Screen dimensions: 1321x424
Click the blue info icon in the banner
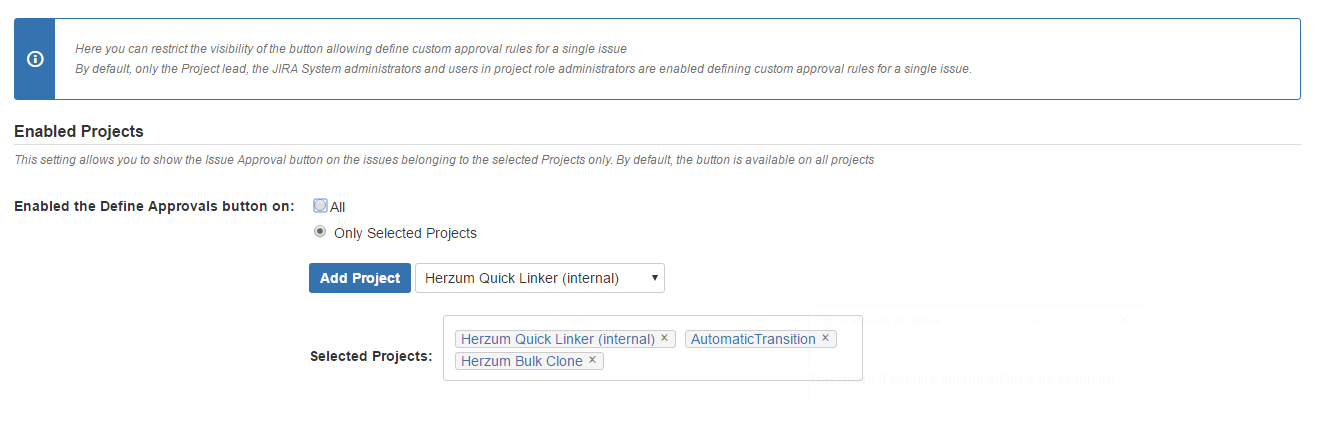coord(35,59)
